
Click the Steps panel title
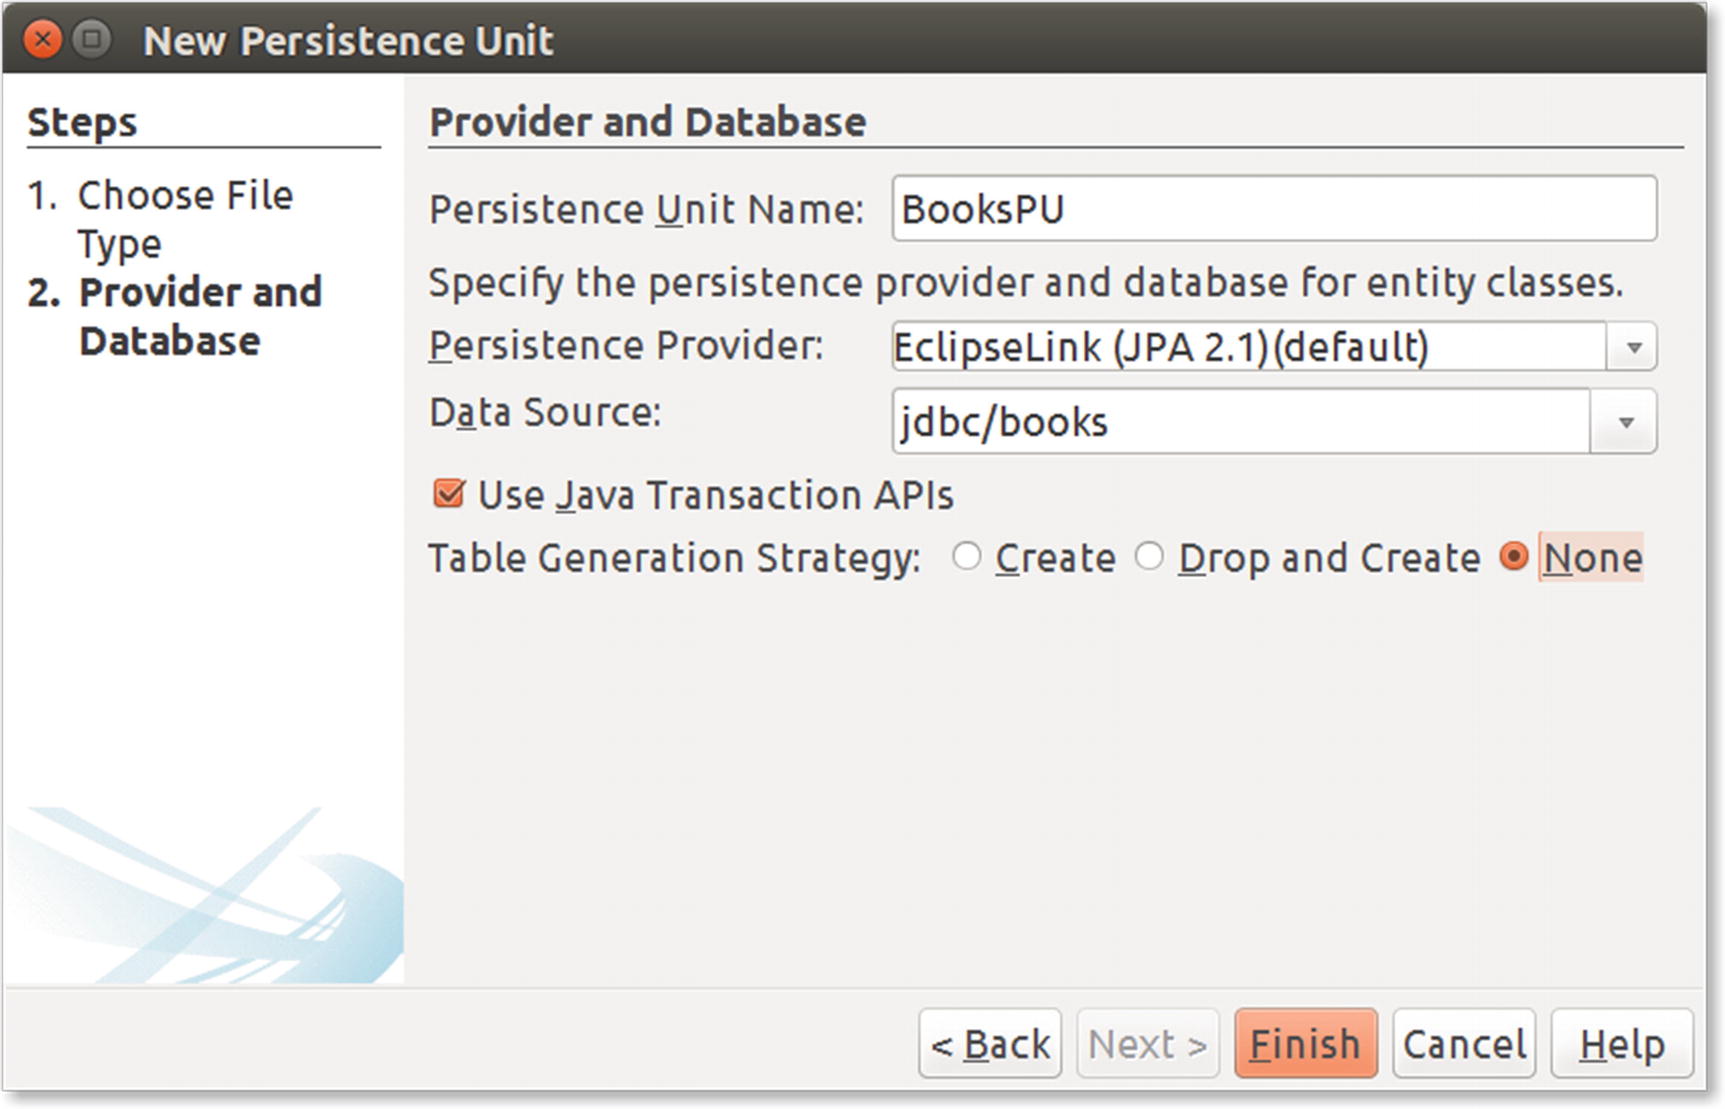[x=80, y=121]
